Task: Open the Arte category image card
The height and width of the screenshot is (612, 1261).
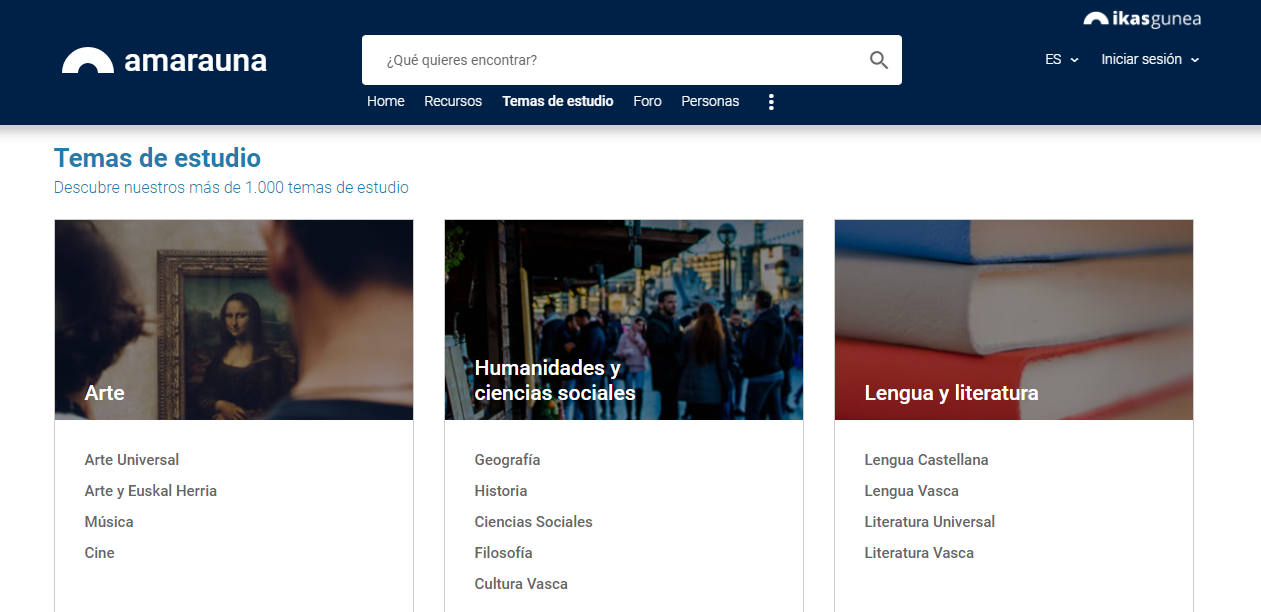Action: pyautogui.click(x=234, y=320)
